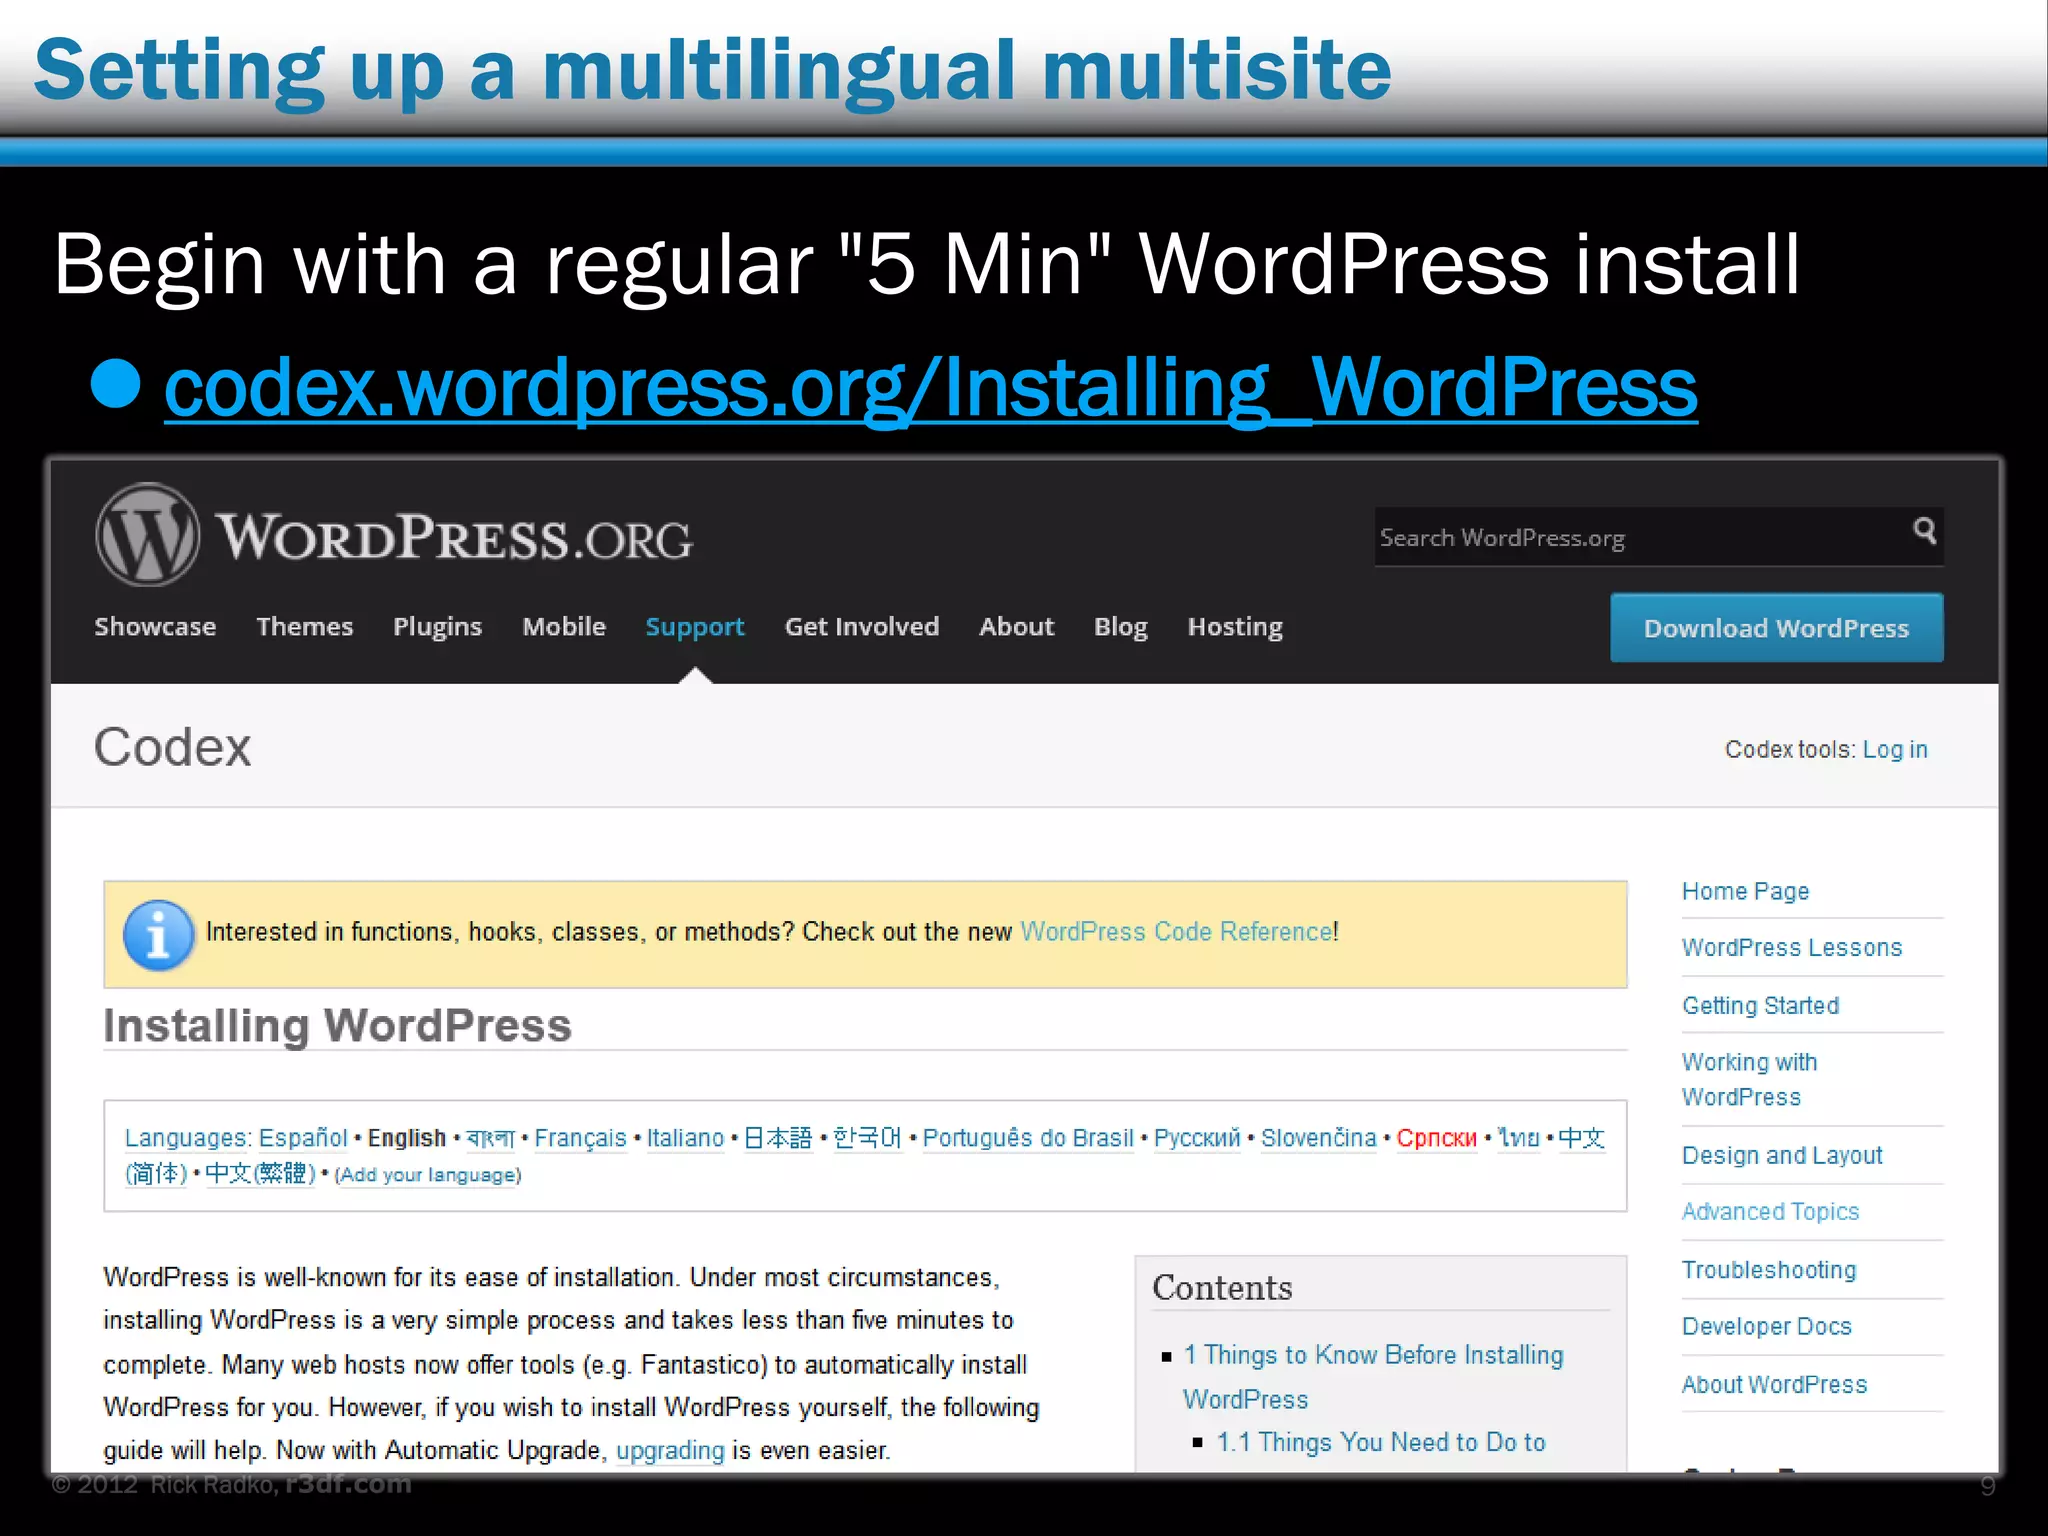Select the Português do Brasil language link
The image size is (2048, 1536).
click(1028, 1138)
